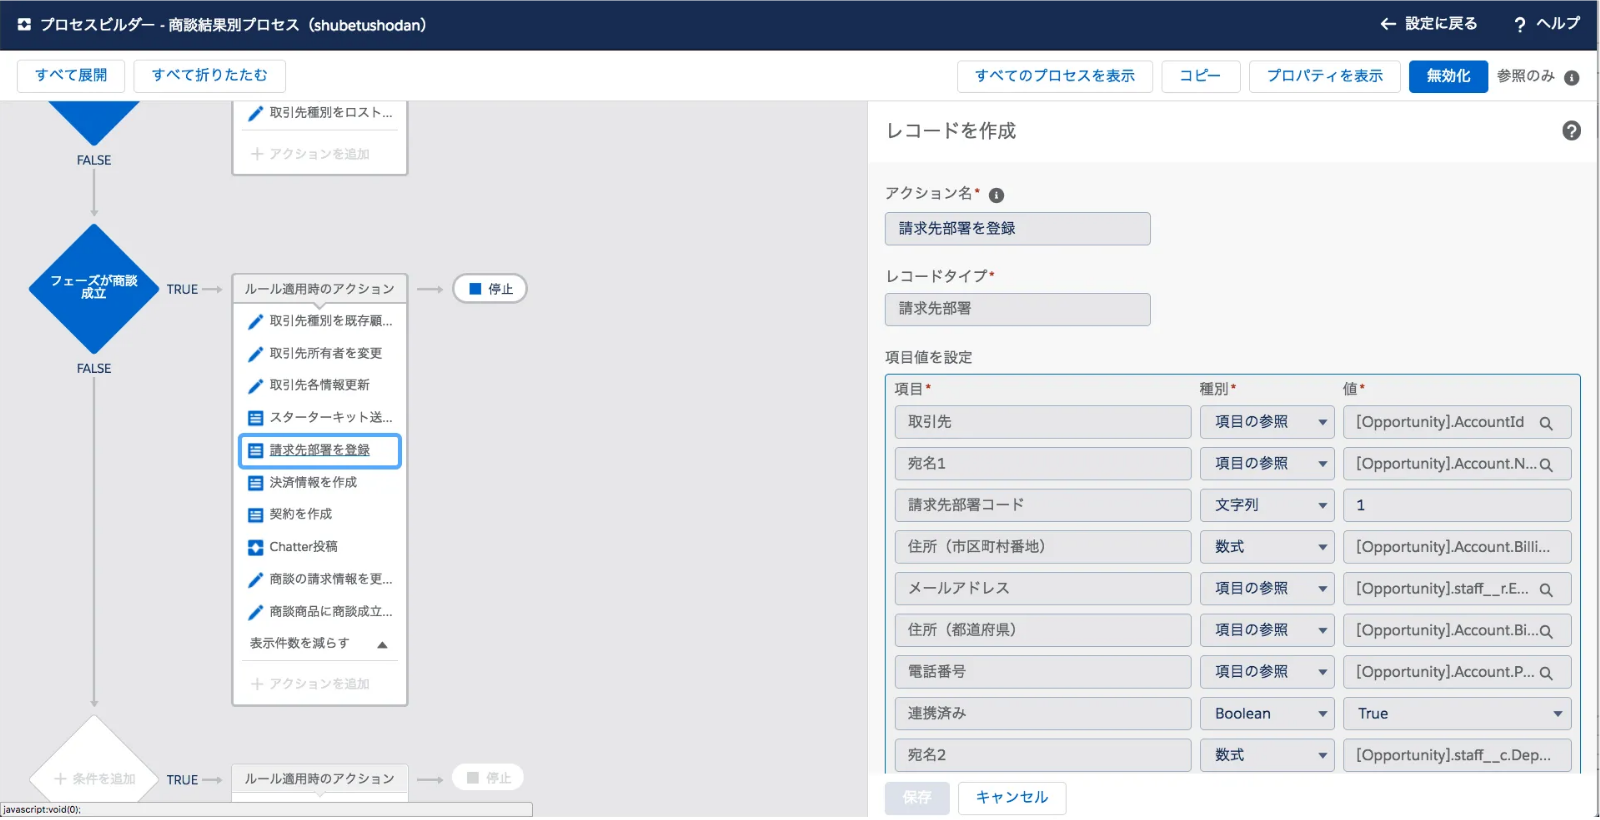Open 種別 dropdown for 請求先部署コード row
Viewport: 1600px width, 820px height.
point(1266,505)
